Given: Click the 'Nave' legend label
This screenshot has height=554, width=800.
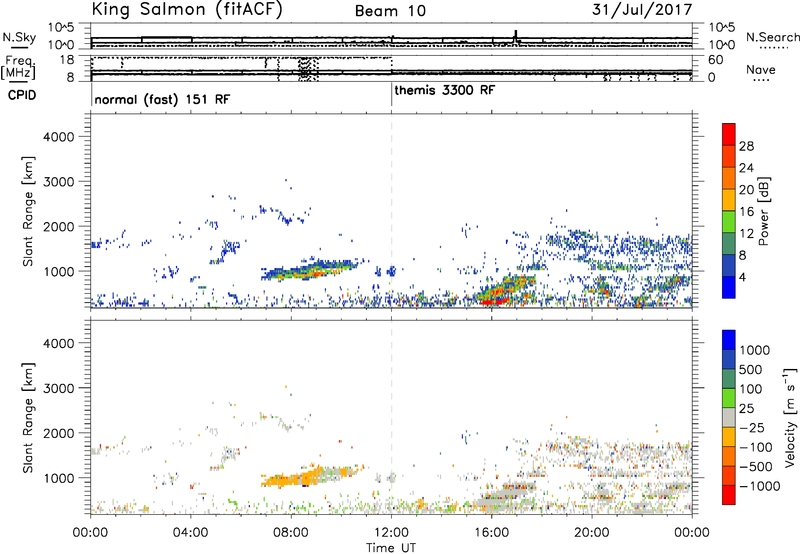Looking at the screenshot, I should pos(761,69).
